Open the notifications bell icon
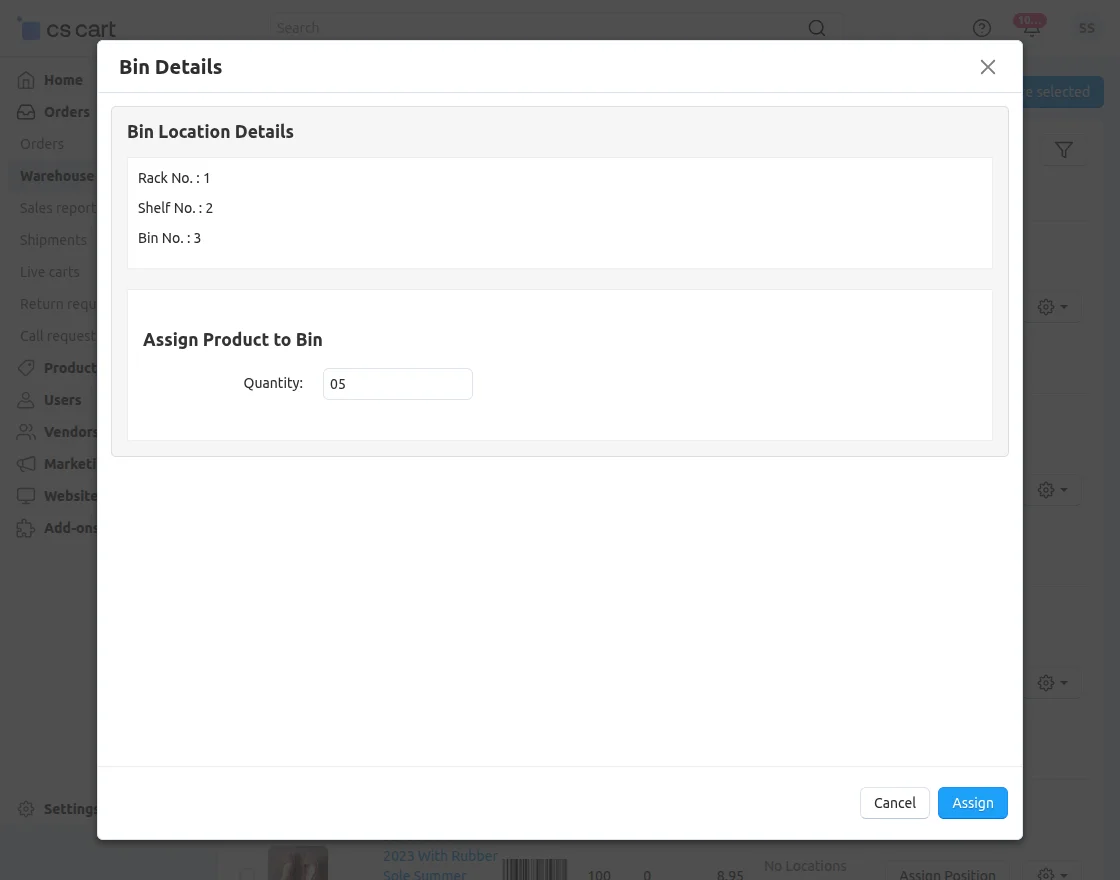Image resolution: width=1120 pixels, height=880 pixels. coord(1031,28)
